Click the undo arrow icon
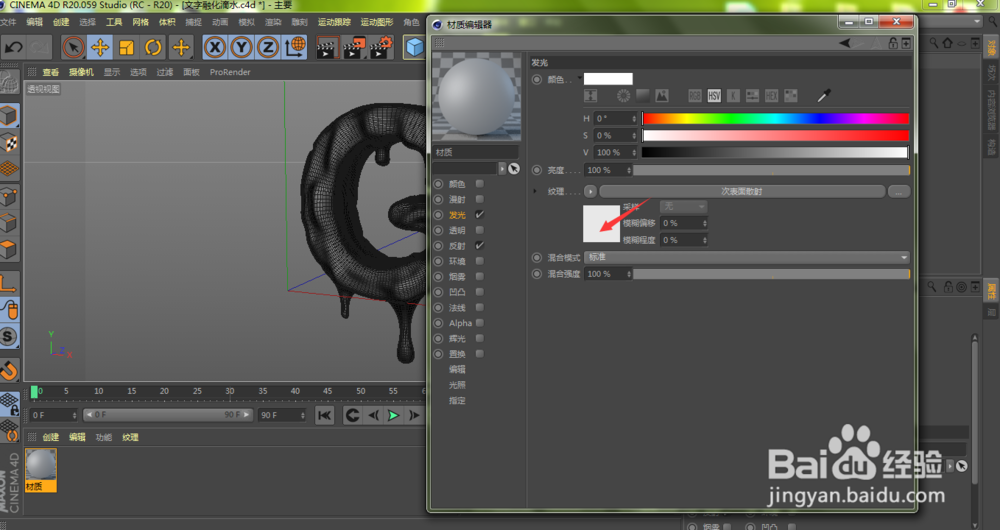The height and width of the screenshot is (530, 1000). pyautogui.click(x=13, y=47)
